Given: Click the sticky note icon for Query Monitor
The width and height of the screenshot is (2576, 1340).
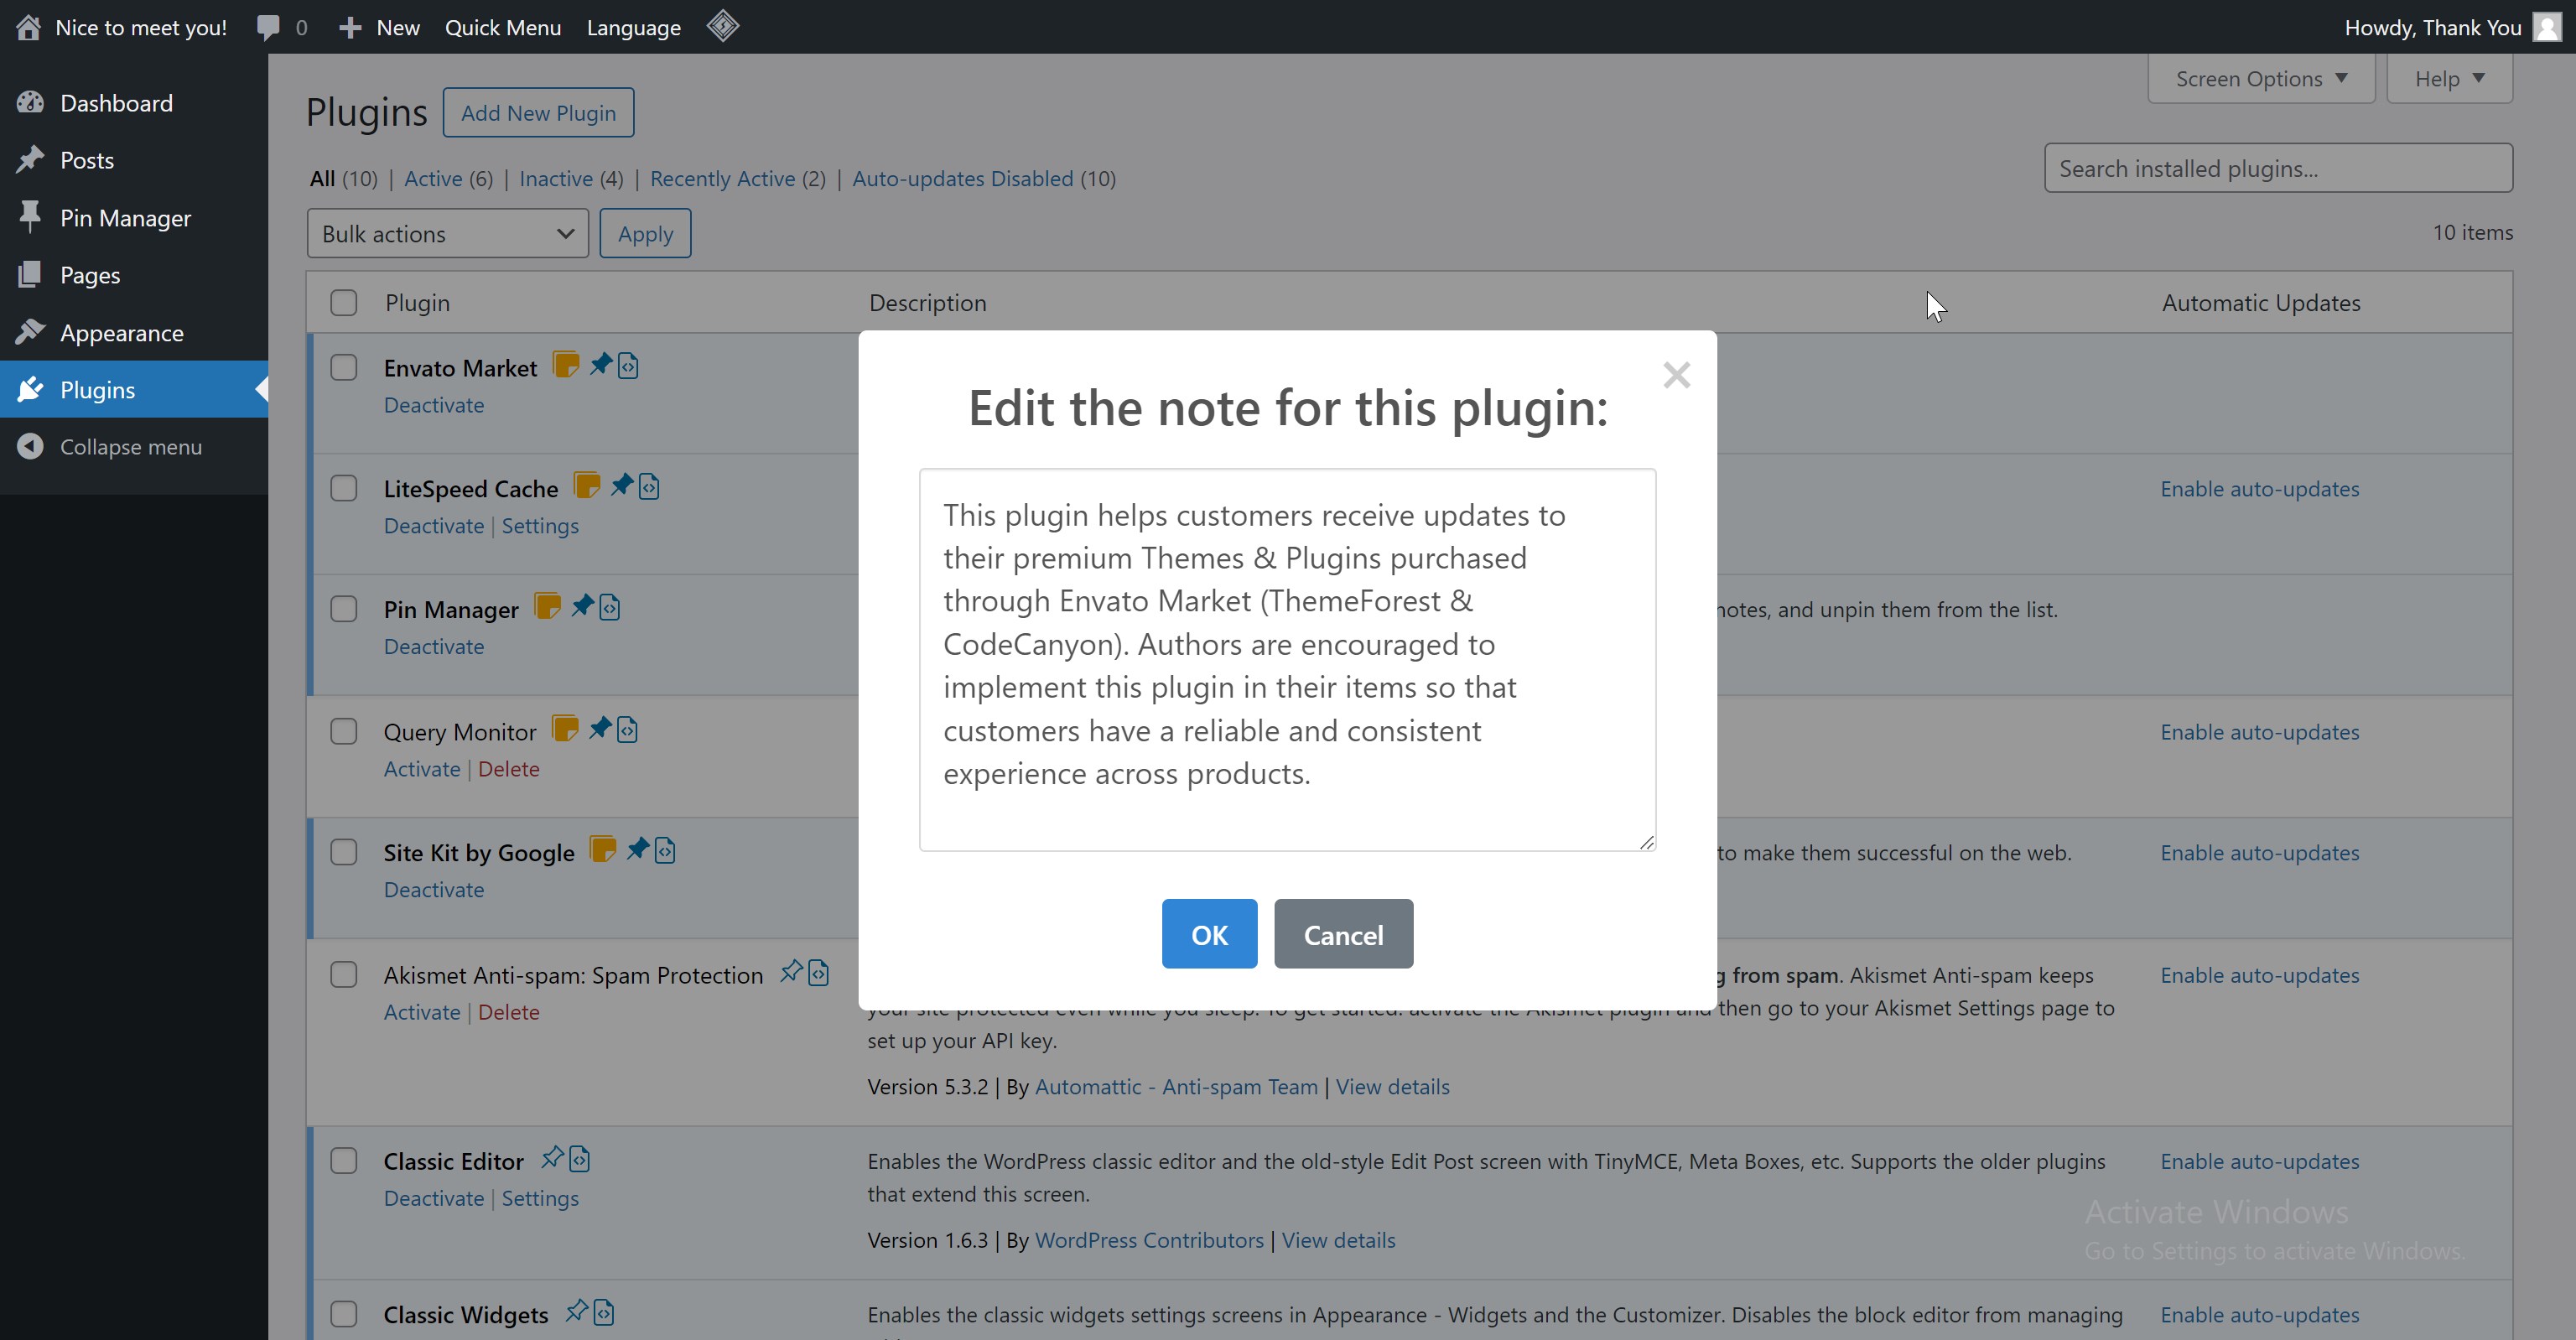Looking at the screenshot, I should [565, 729].
